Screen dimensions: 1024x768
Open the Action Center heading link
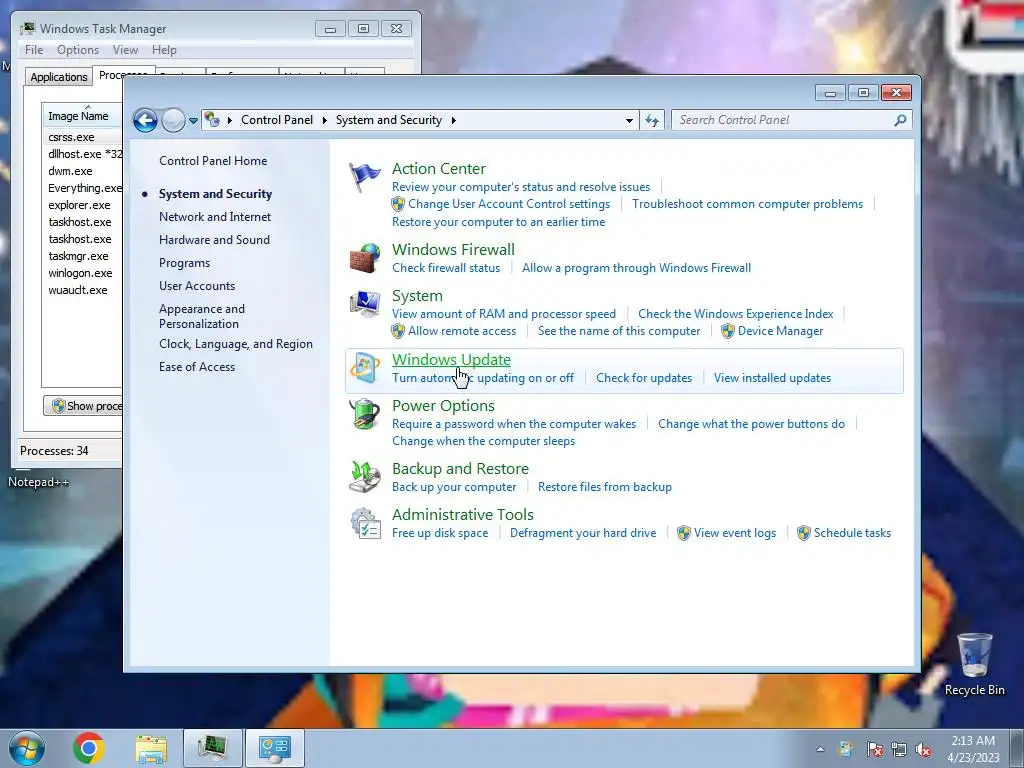[439, 168]
